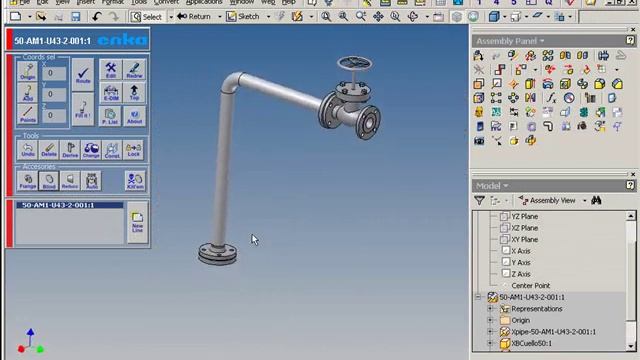Expand the Xpipe-50-AM1-U43-2-001:1 node
The width and height of the screenshot is (640, 360).
pos(491,332)
